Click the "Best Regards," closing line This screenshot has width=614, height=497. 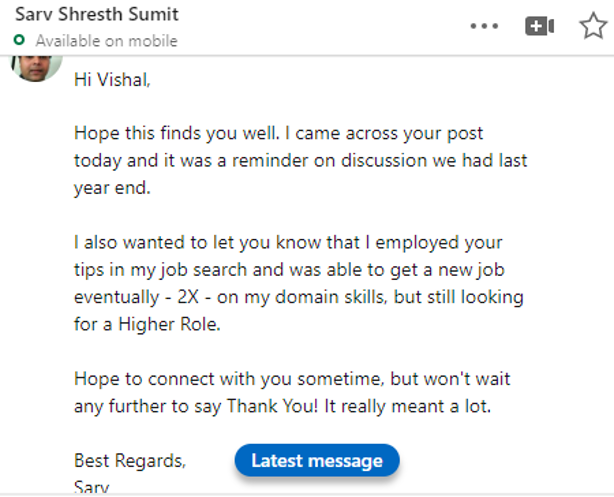[130, 460]
